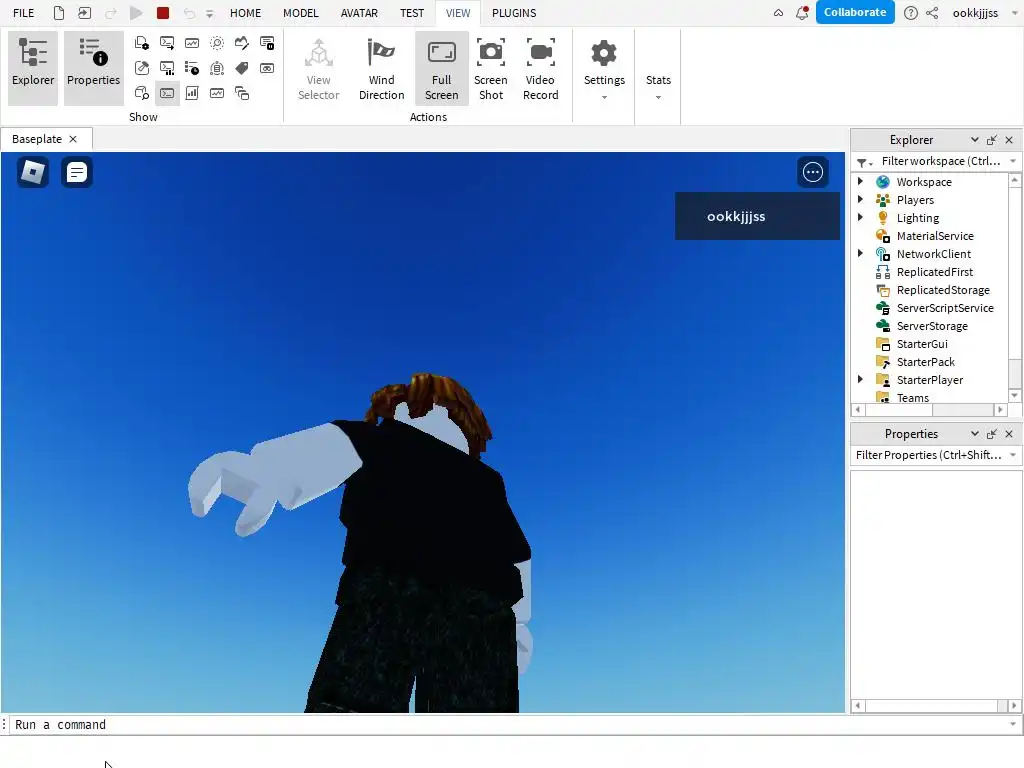Click the ookkjjjss player entry in the viewport
Viewport: 1024px width, 768px height.
757,216
